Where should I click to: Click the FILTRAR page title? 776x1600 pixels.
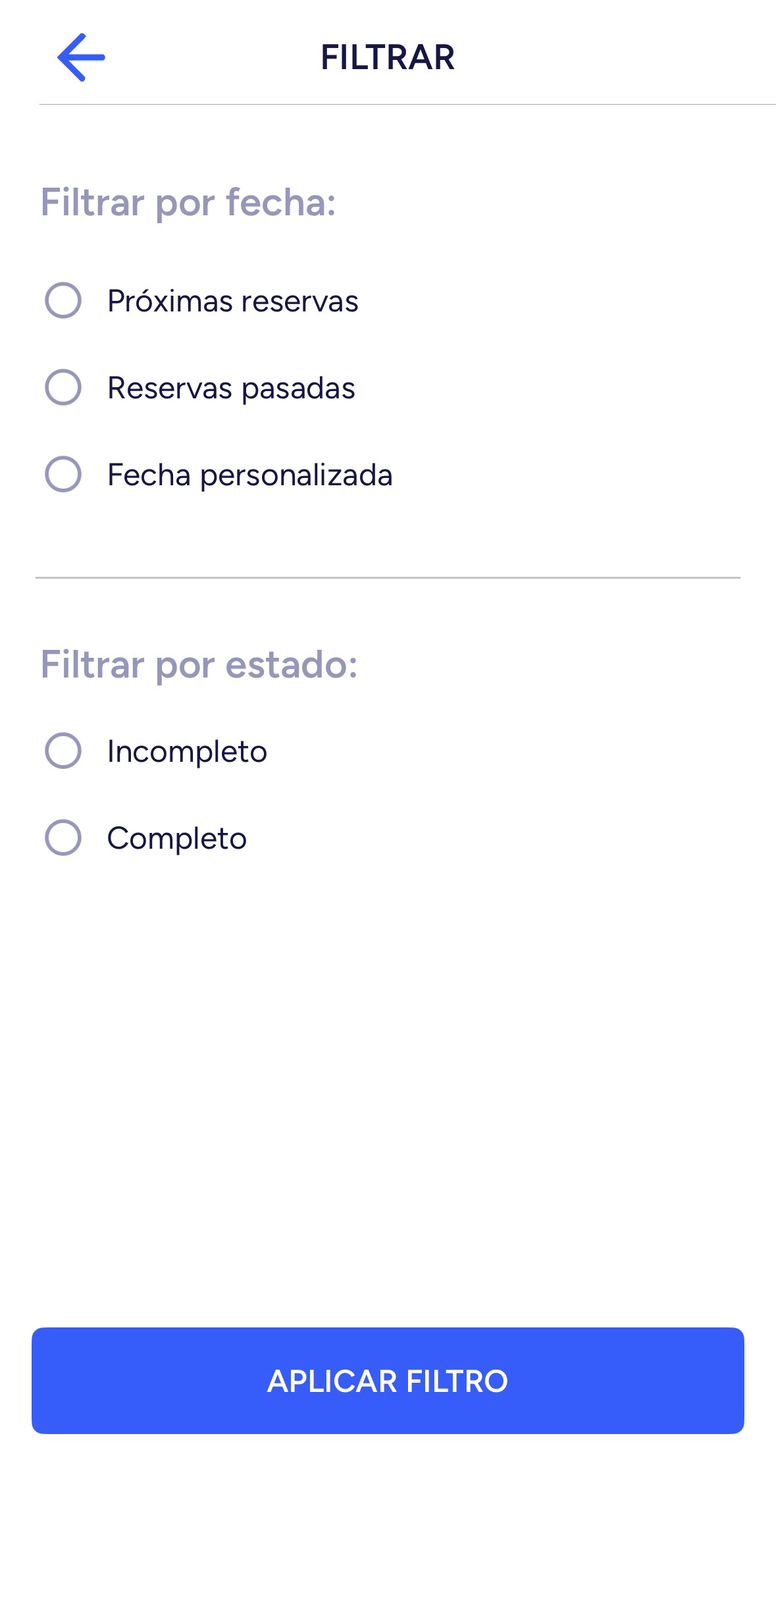coord(387,58)
